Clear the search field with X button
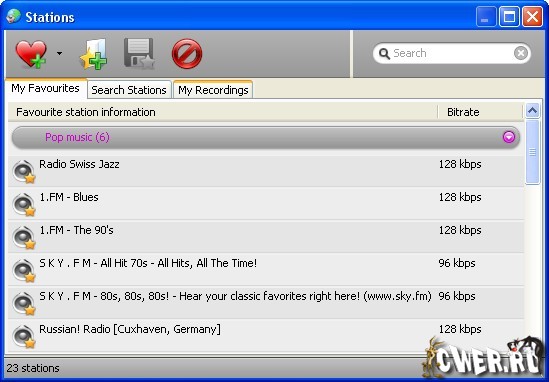Screen dimensions: 549x382 point(521,53)
